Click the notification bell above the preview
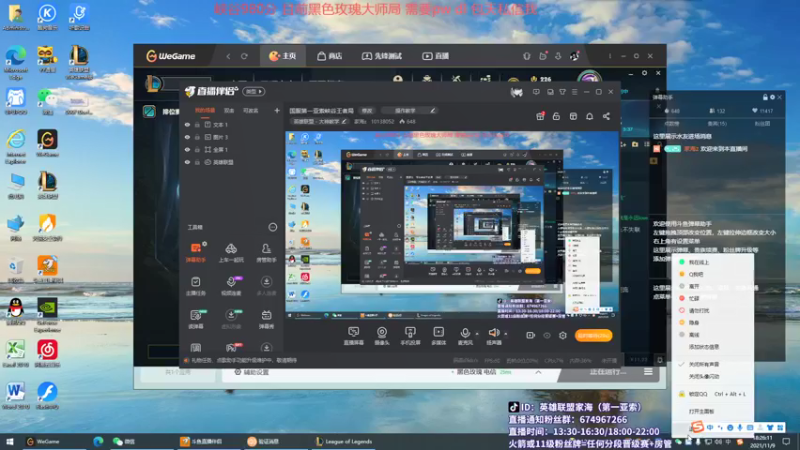The height and width of the screenshot is (450, 800). pos(590,116)
